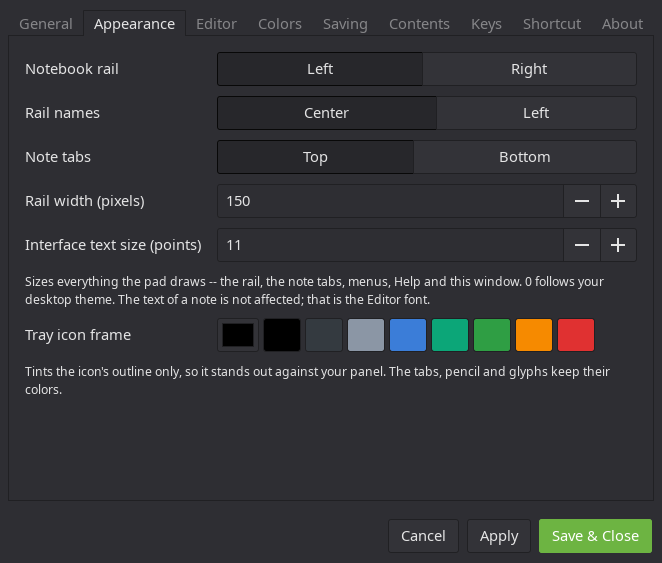Select the Shortcut tab
Screen dimensions: 662x563
click(552, 24)
